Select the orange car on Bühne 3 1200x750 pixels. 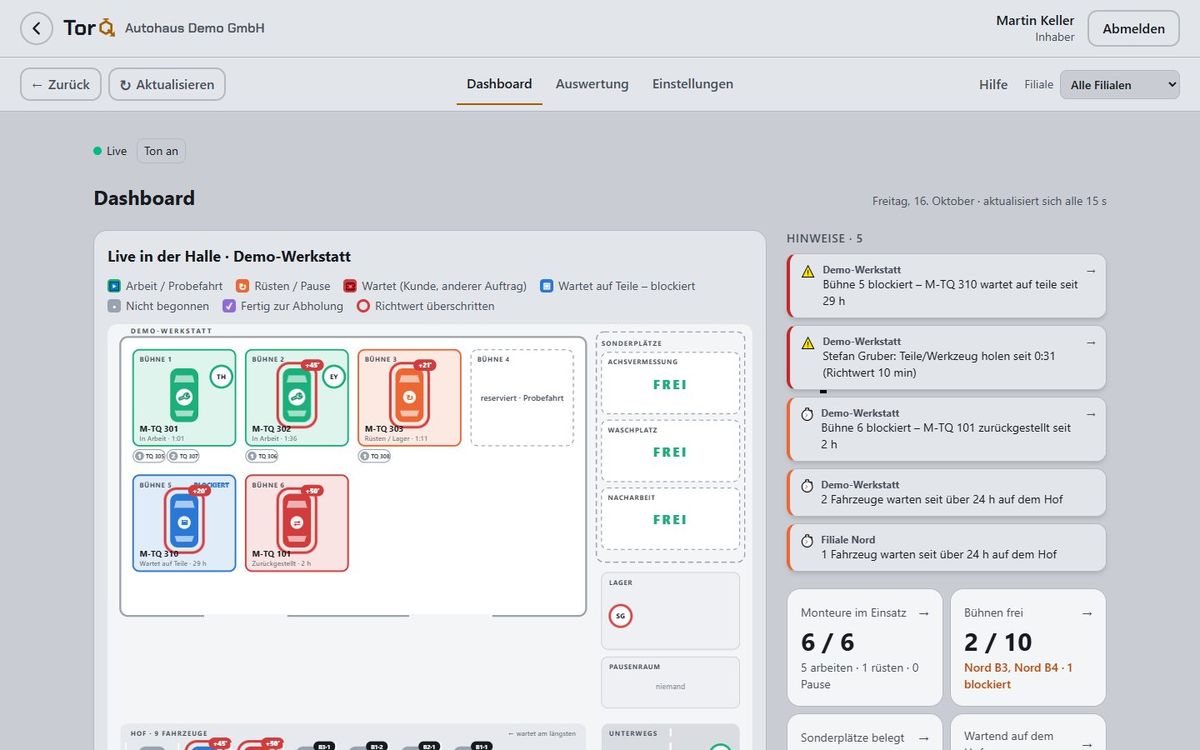(409, 395)
